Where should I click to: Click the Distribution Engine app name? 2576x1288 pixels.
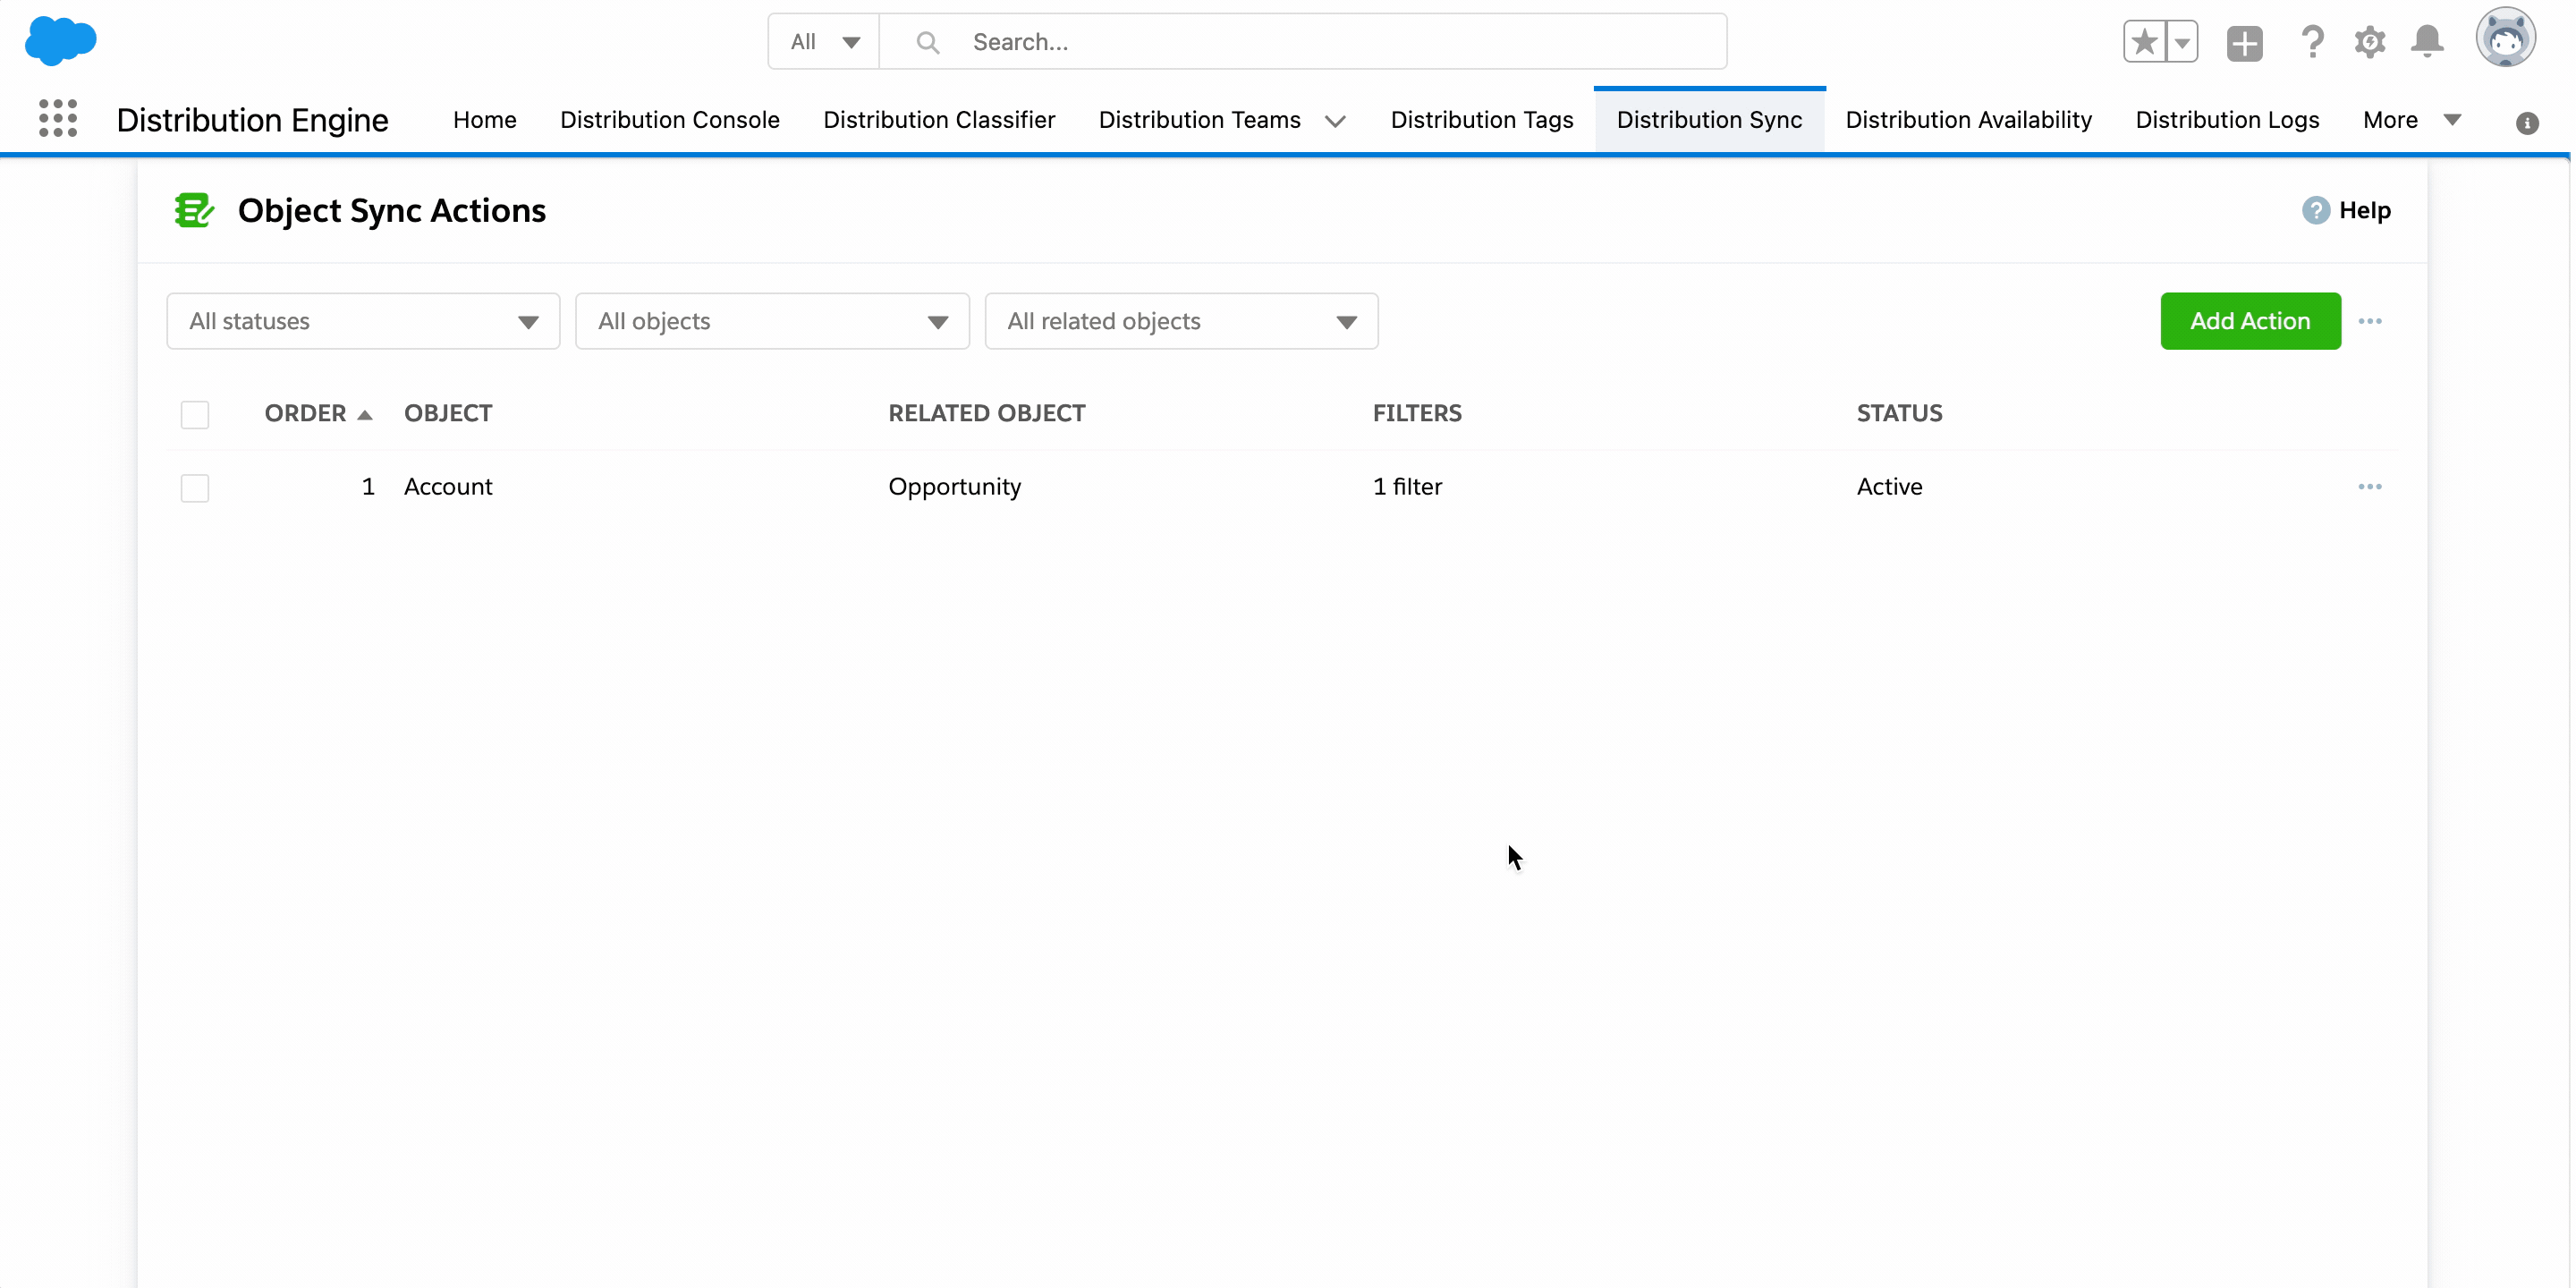pos(252,120)
